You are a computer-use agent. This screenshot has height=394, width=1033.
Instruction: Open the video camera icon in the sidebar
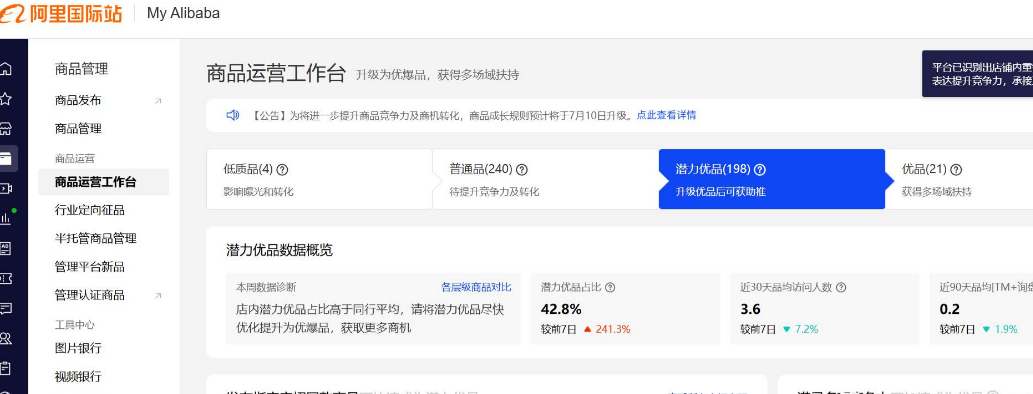point(5,189)
